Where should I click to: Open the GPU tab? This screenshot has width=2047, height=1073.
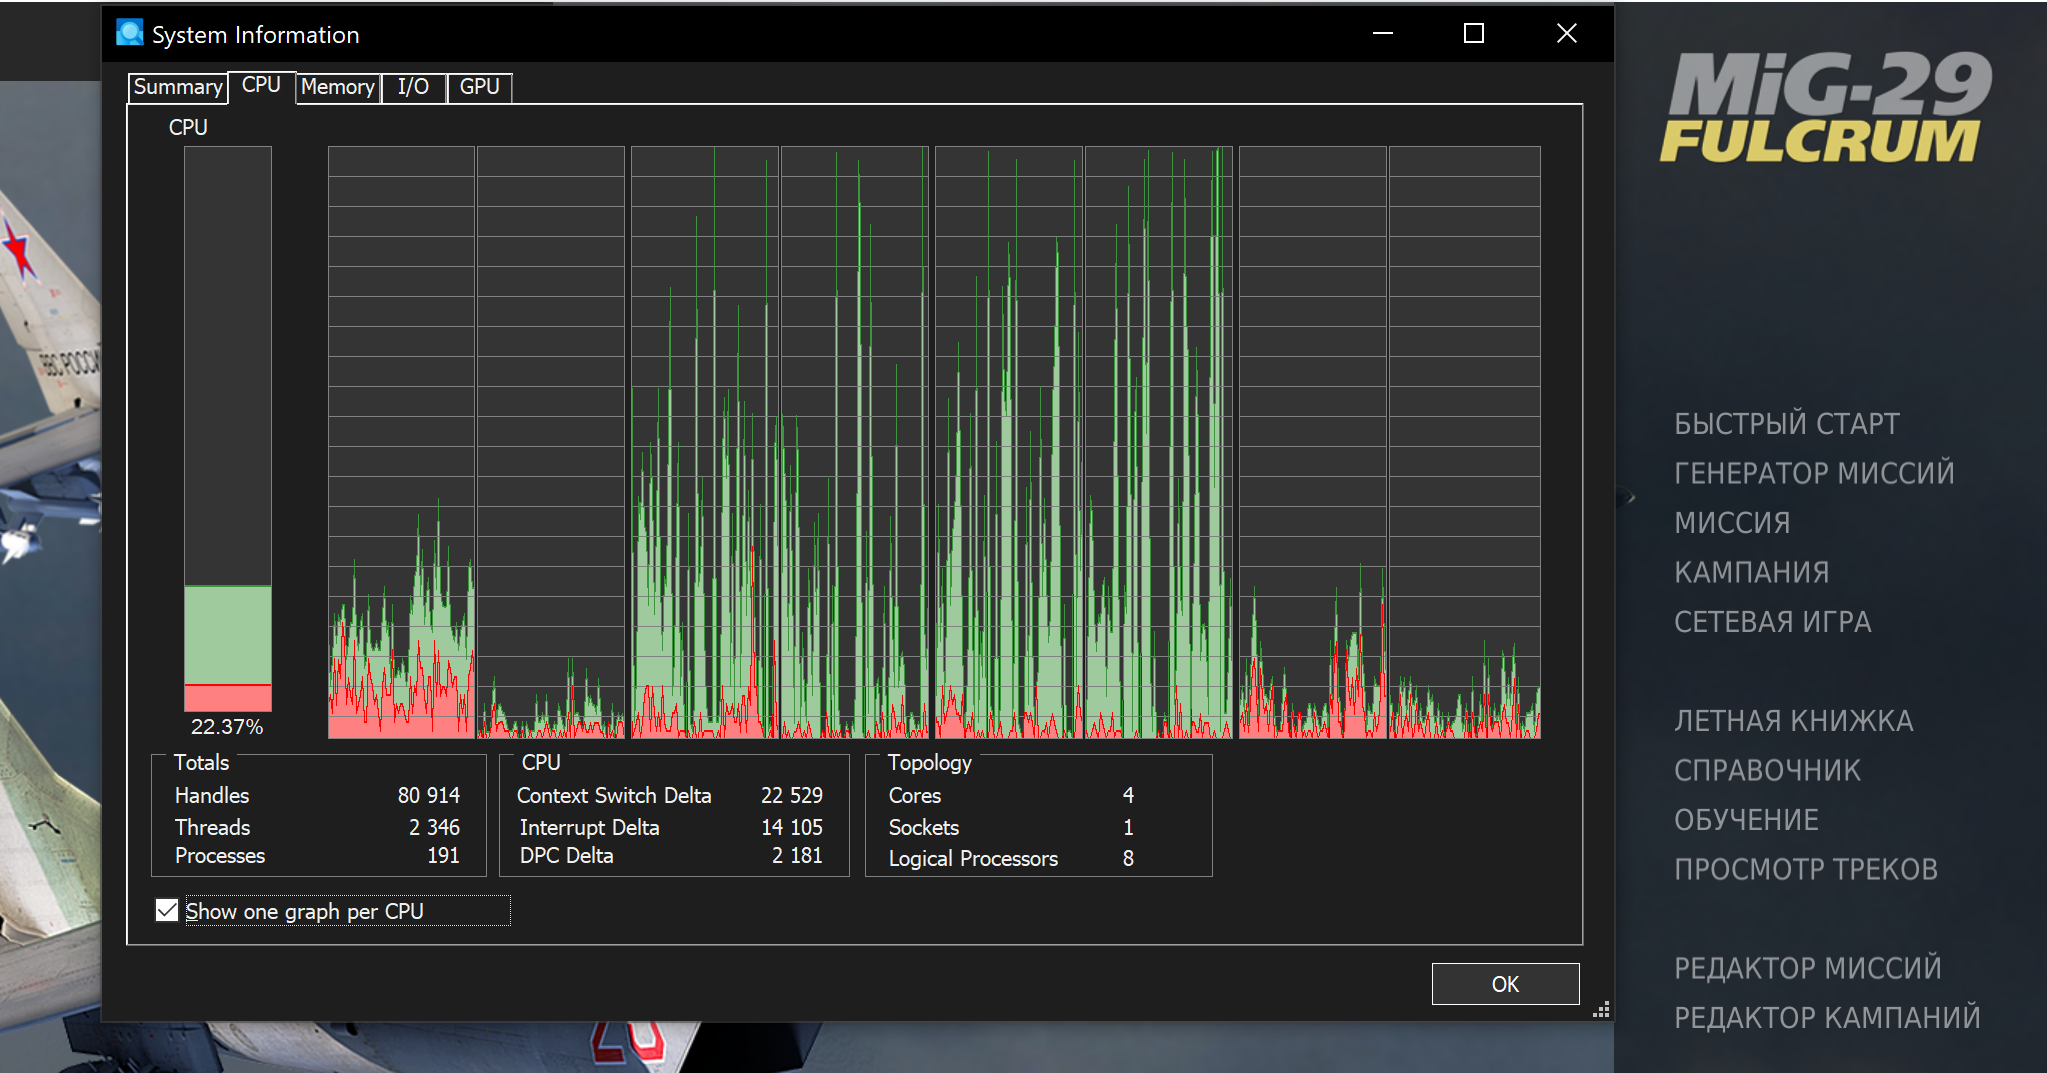pos(479,87)
